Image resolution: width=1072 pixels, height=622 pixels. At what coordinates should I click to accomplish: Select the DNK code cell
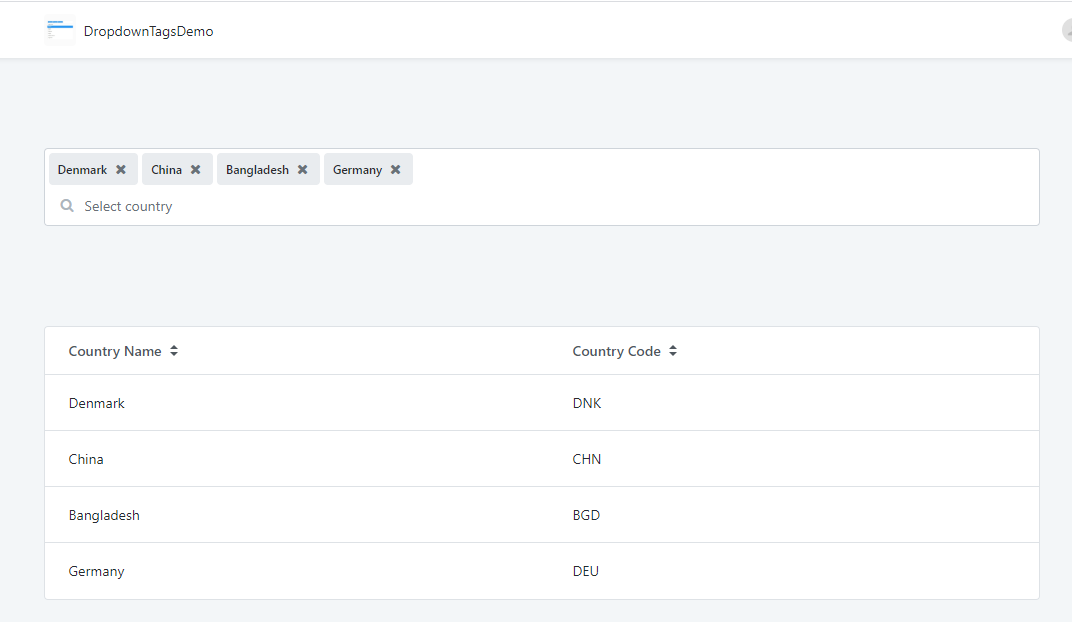point(587,403)
